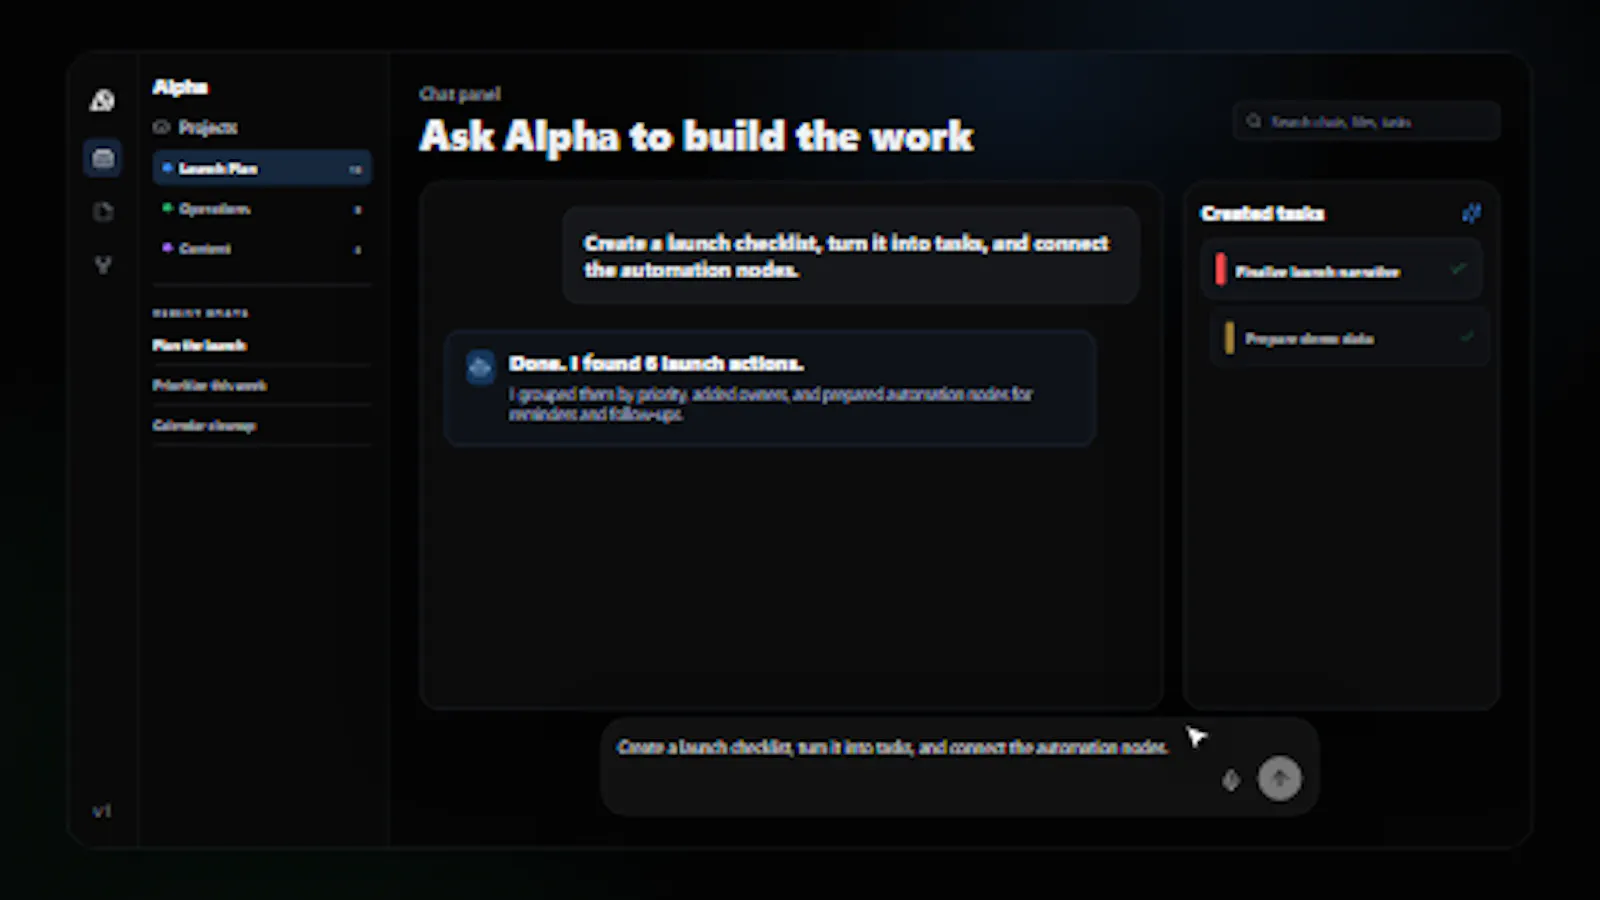The width and height of the screenshot is (1600, 900).
Task: Click the Chat panel label
Action: [460, 93]
